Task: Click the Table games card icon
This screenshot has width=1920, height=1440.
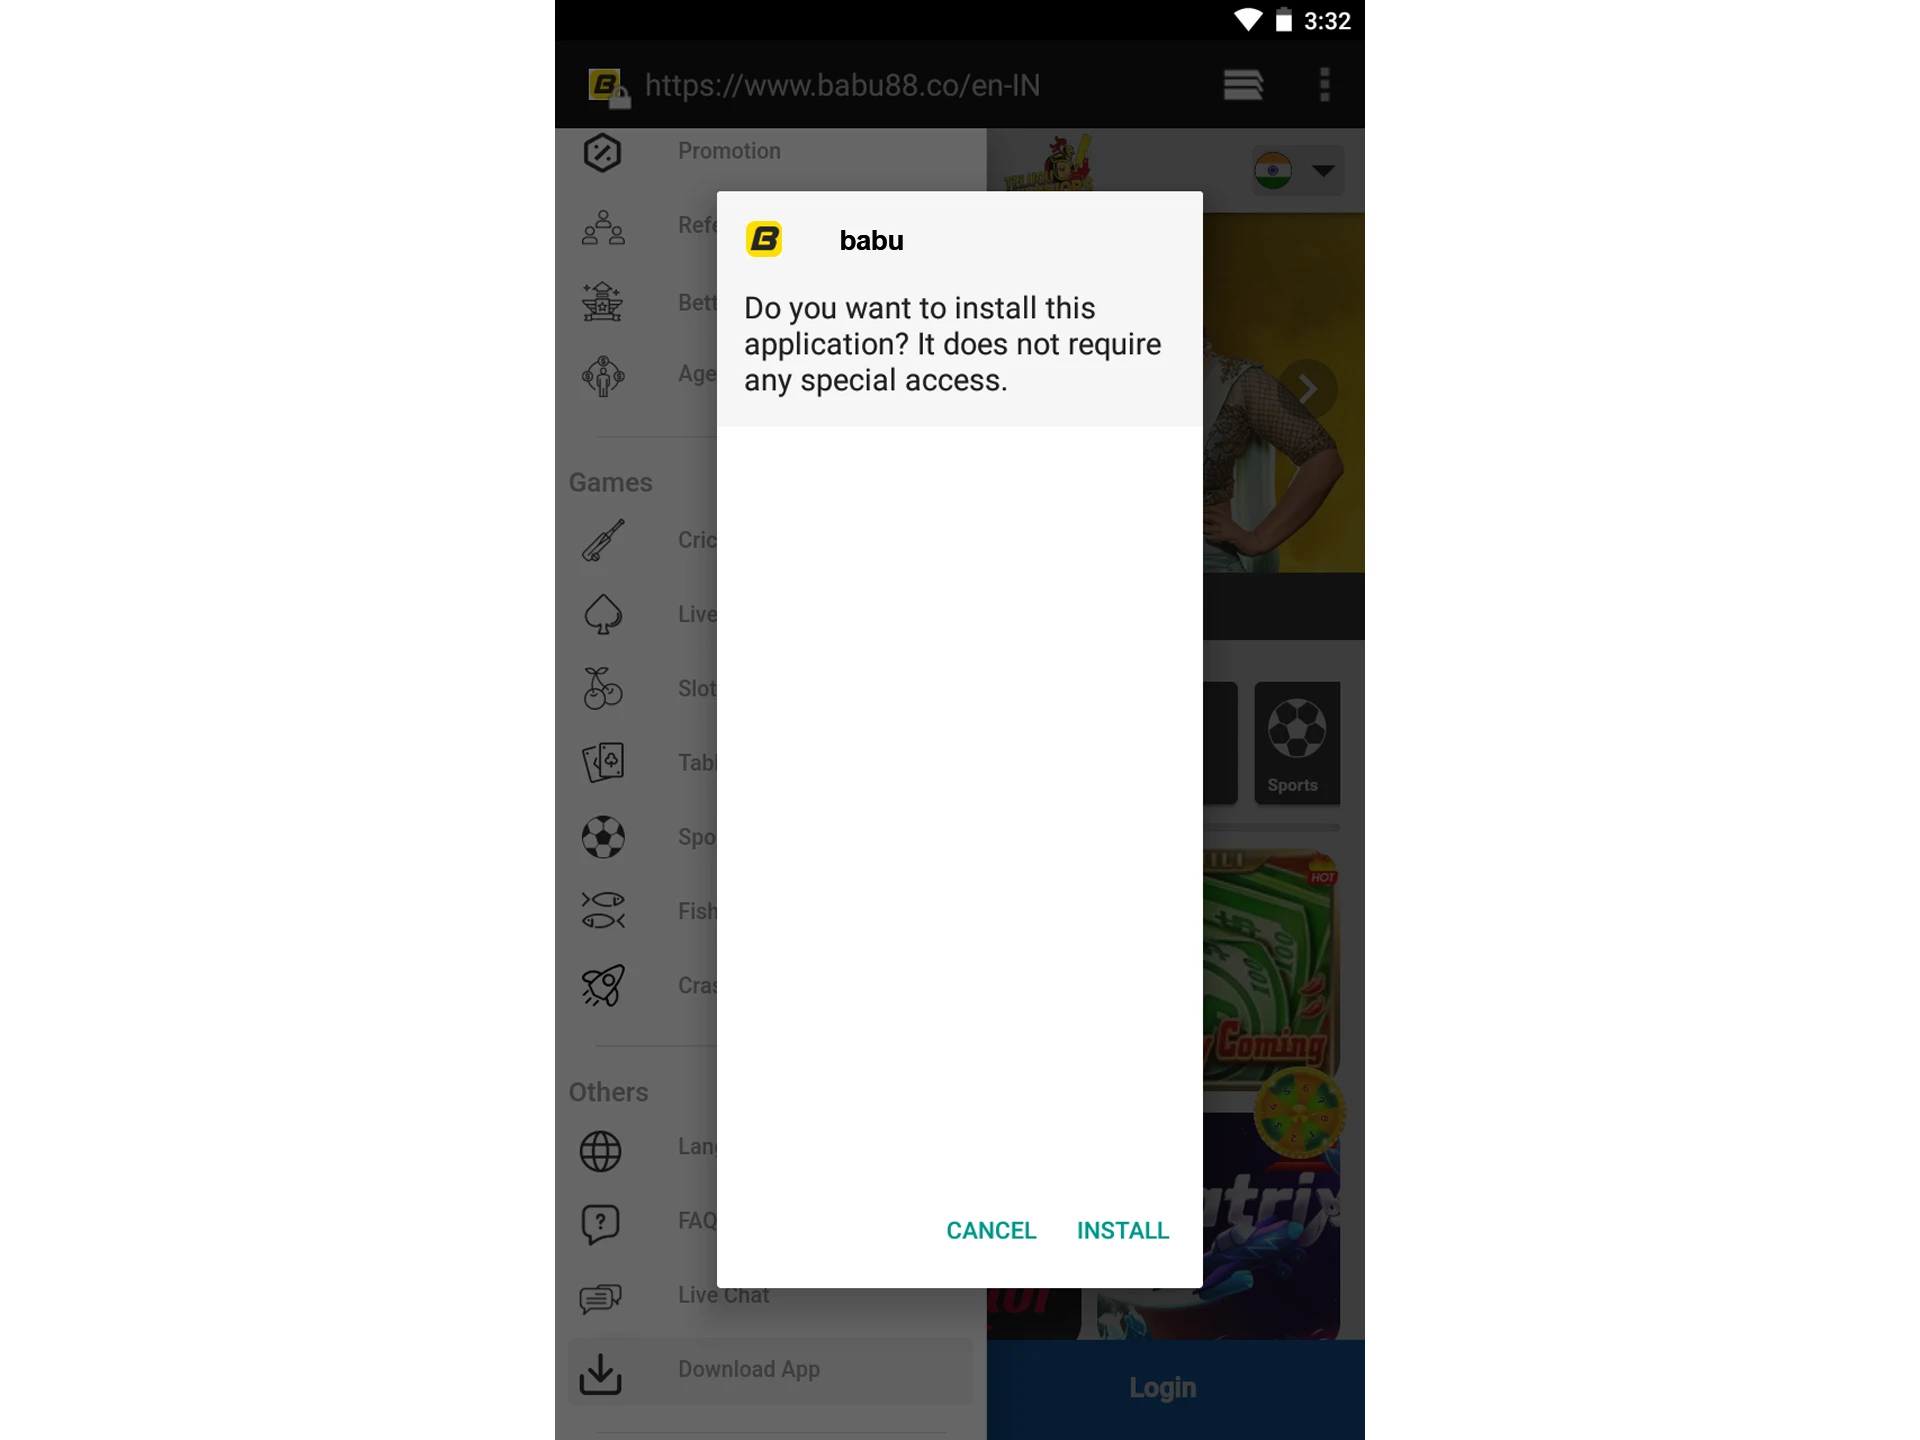Action: coord(602,762)
